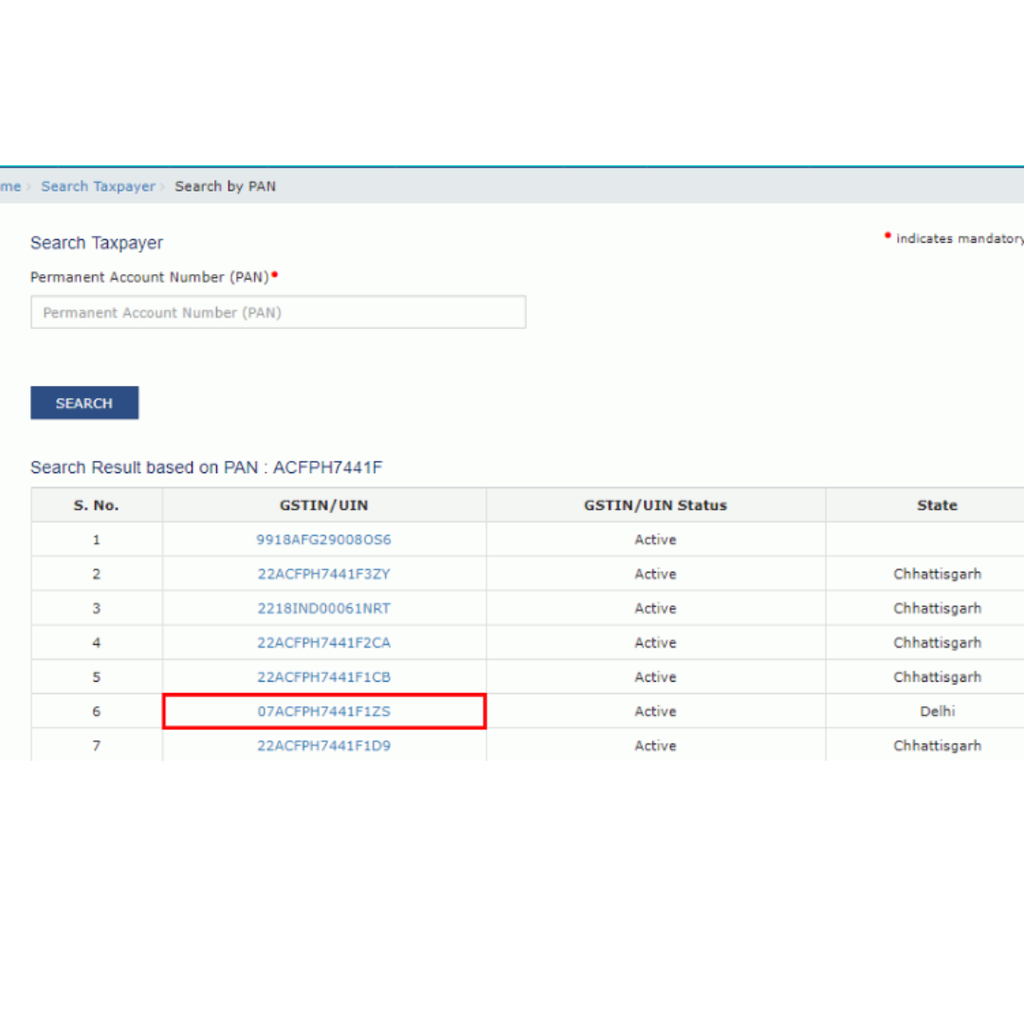Click the S. No. column header

coord(96,505)
